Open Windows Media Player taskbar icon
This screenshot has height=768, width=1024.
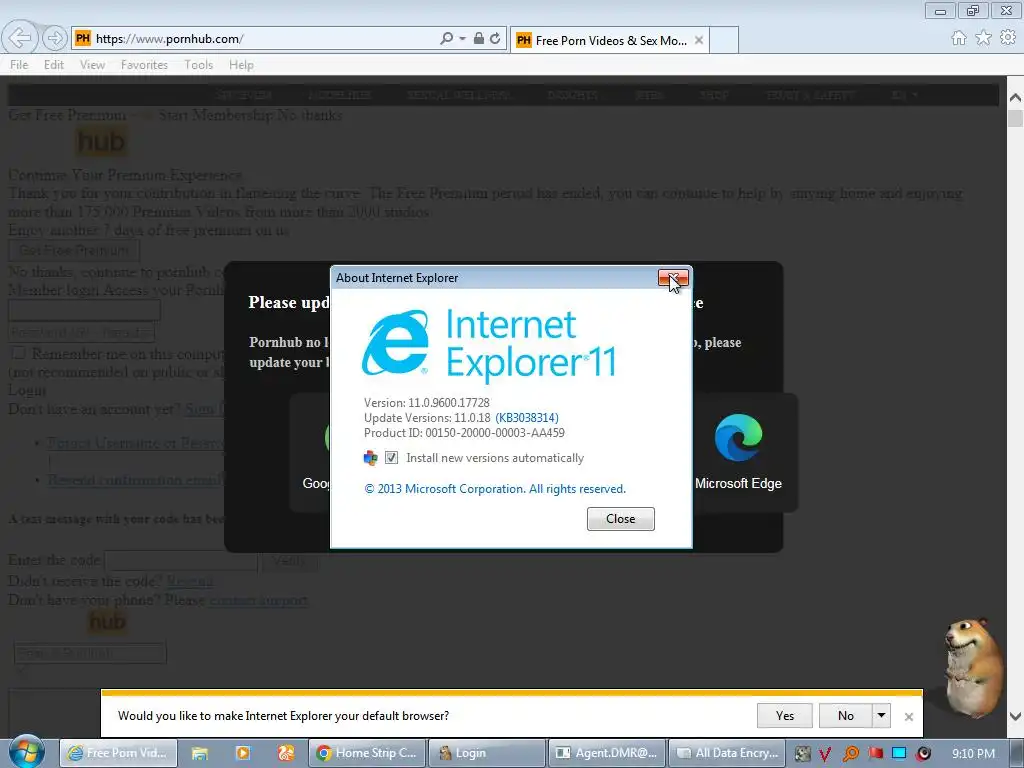pyautogui.click(x=242, y=753)
